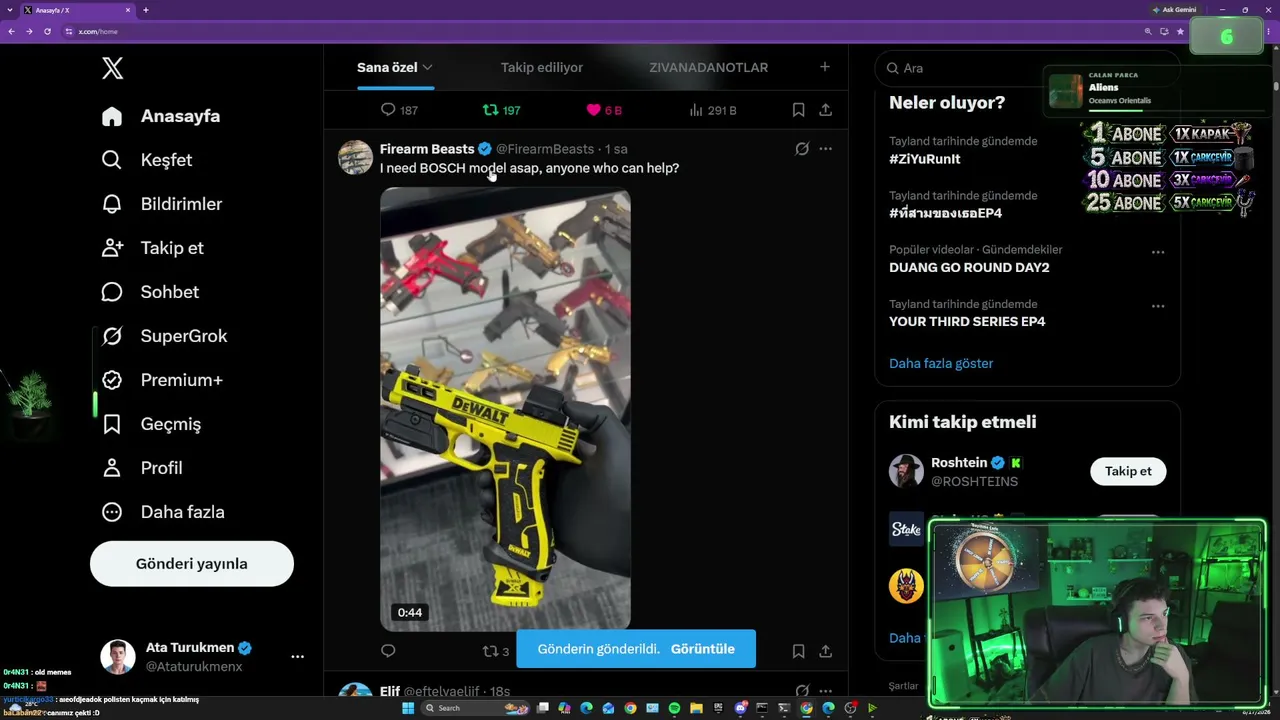The image size is (1280, 720).
Task: Open options for YOUR THIRD SERIES EP4 trend
Action: [1158, 306]
